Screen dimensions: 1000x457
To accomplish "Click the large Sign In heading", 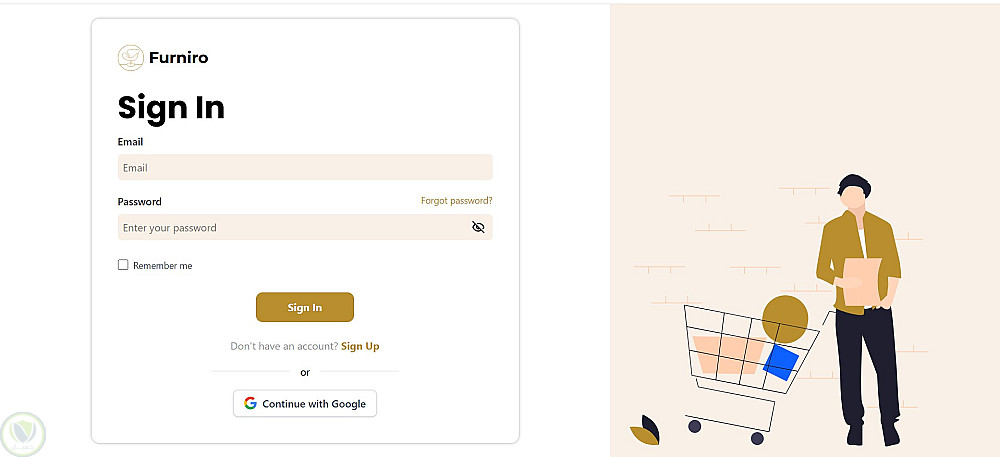I will [x=171, y=107].
